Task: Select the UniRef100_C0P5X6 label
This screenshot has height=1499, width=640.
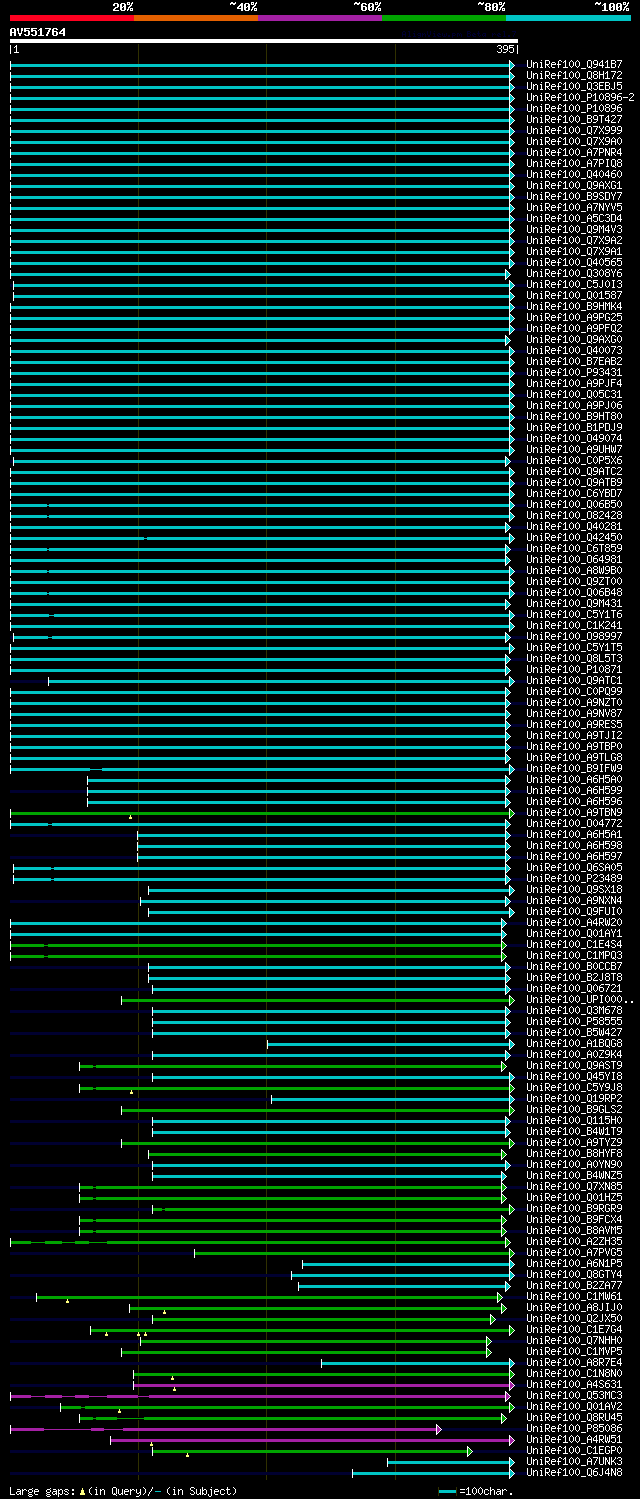Action: pyautogui.click(x=574, y=460)
